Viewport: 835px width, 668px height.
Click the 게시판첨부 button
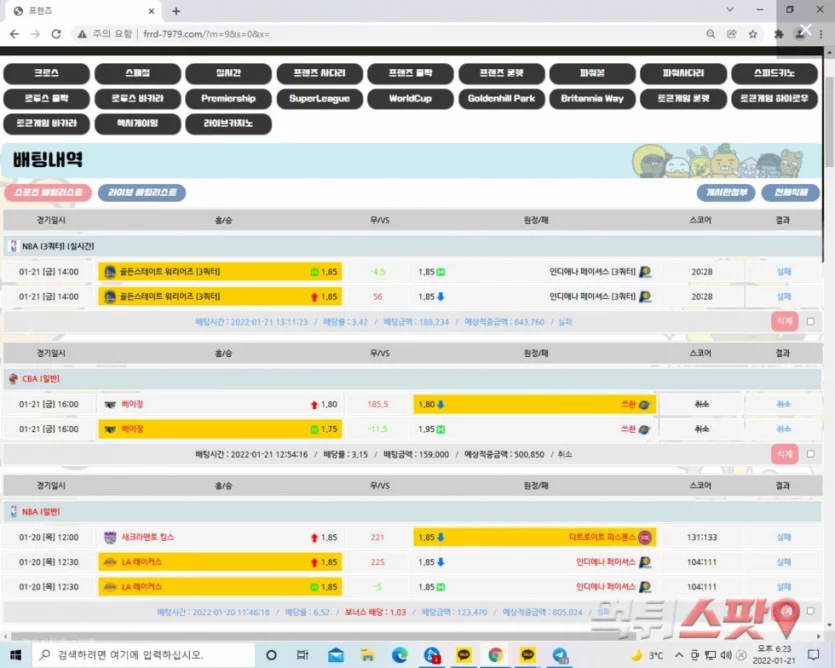coord(726,192)
